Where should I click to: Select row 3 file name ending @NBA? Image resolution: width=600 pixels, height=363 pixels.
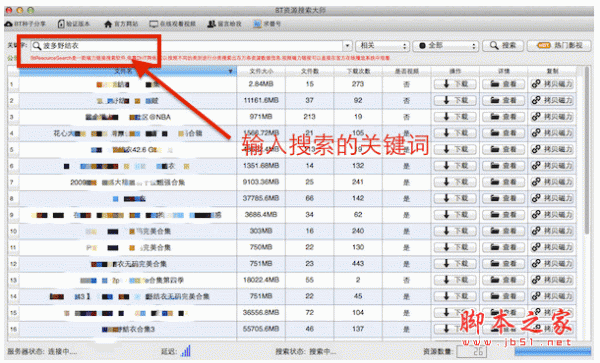click(128, 117)
